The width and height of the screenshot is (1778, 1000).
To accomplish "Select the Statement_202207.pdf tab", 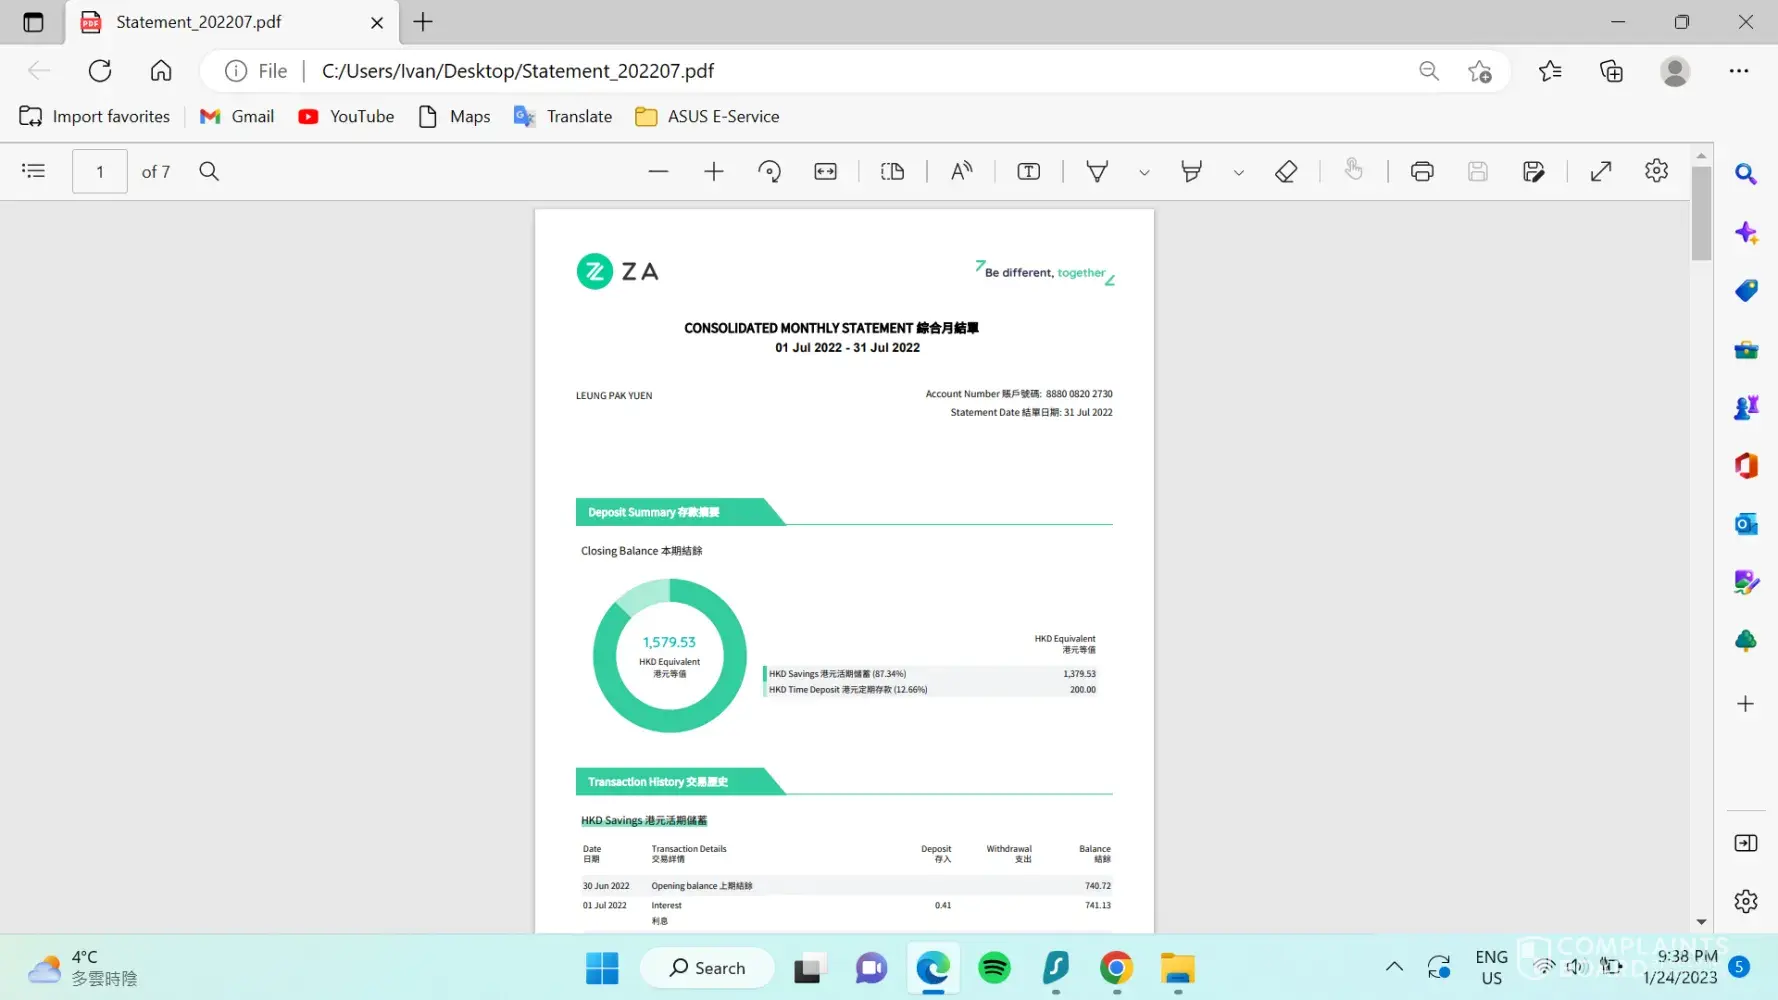I will tap(199, 22).
